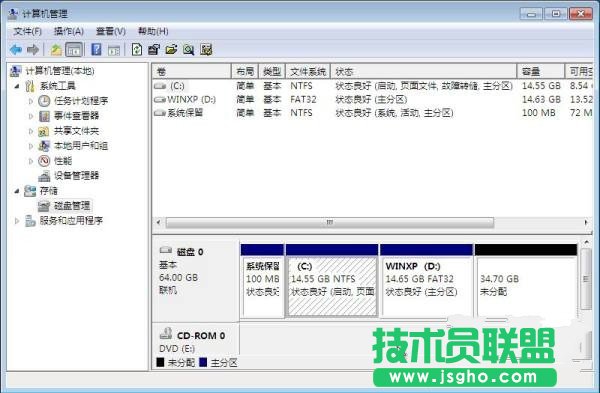
Task: Open the 查看(V) menu
Action: 111,31
